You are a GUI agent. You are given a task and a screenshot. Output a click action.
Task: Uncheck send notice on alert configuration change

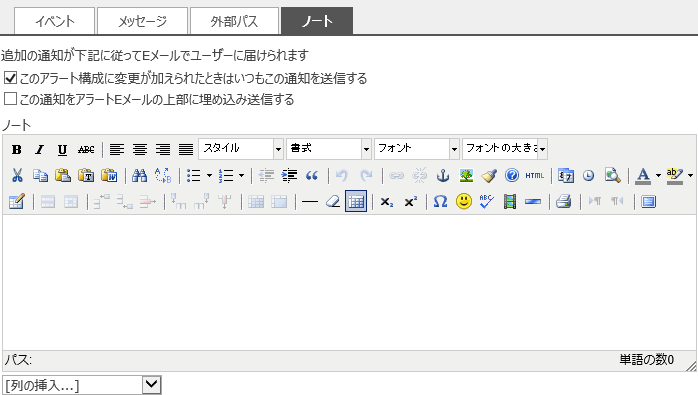(x=10, y=78)
